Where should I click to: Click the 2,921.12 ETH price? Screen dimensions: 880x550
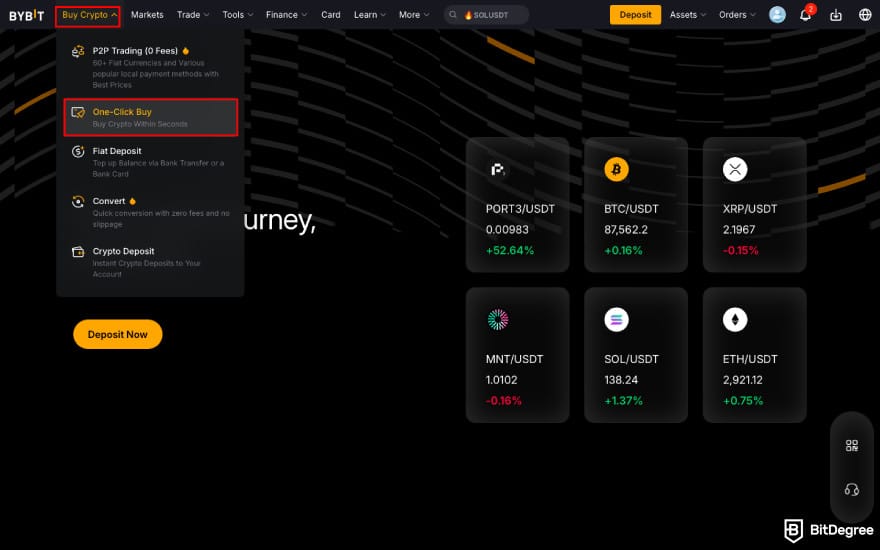tap(742, 380)
